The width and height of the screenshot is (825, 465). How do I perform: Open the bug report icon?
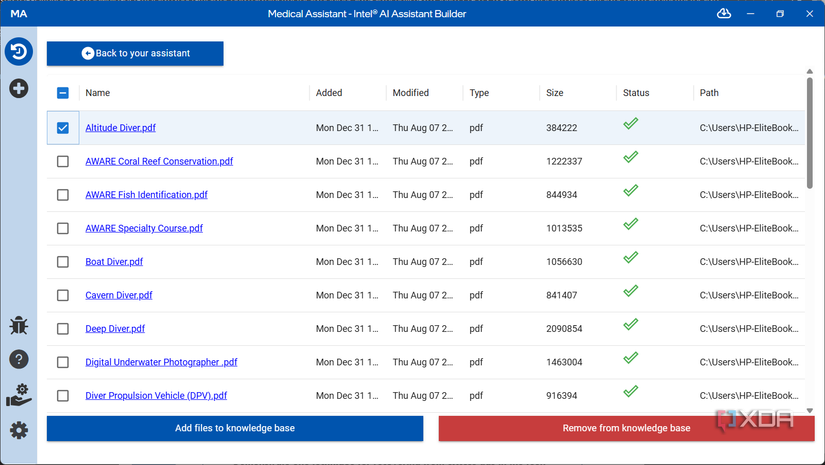(18, 325)
